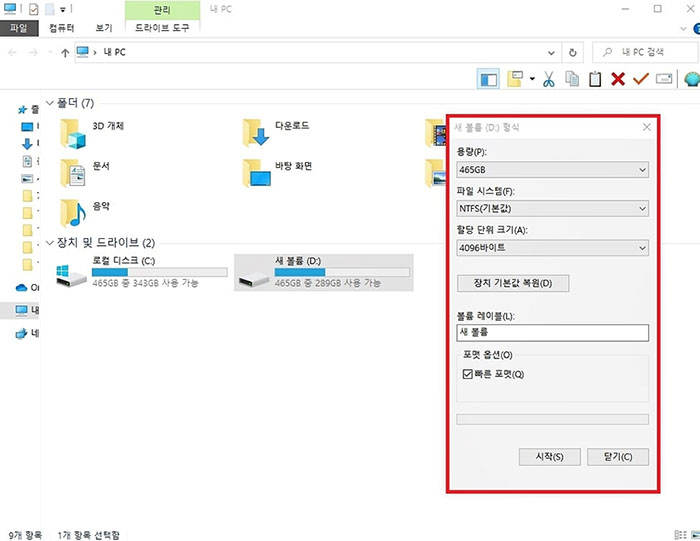Open the folder options toolbar dropdown arrow
The height and width of the screenshot is (541, 700).
point(532,79)
